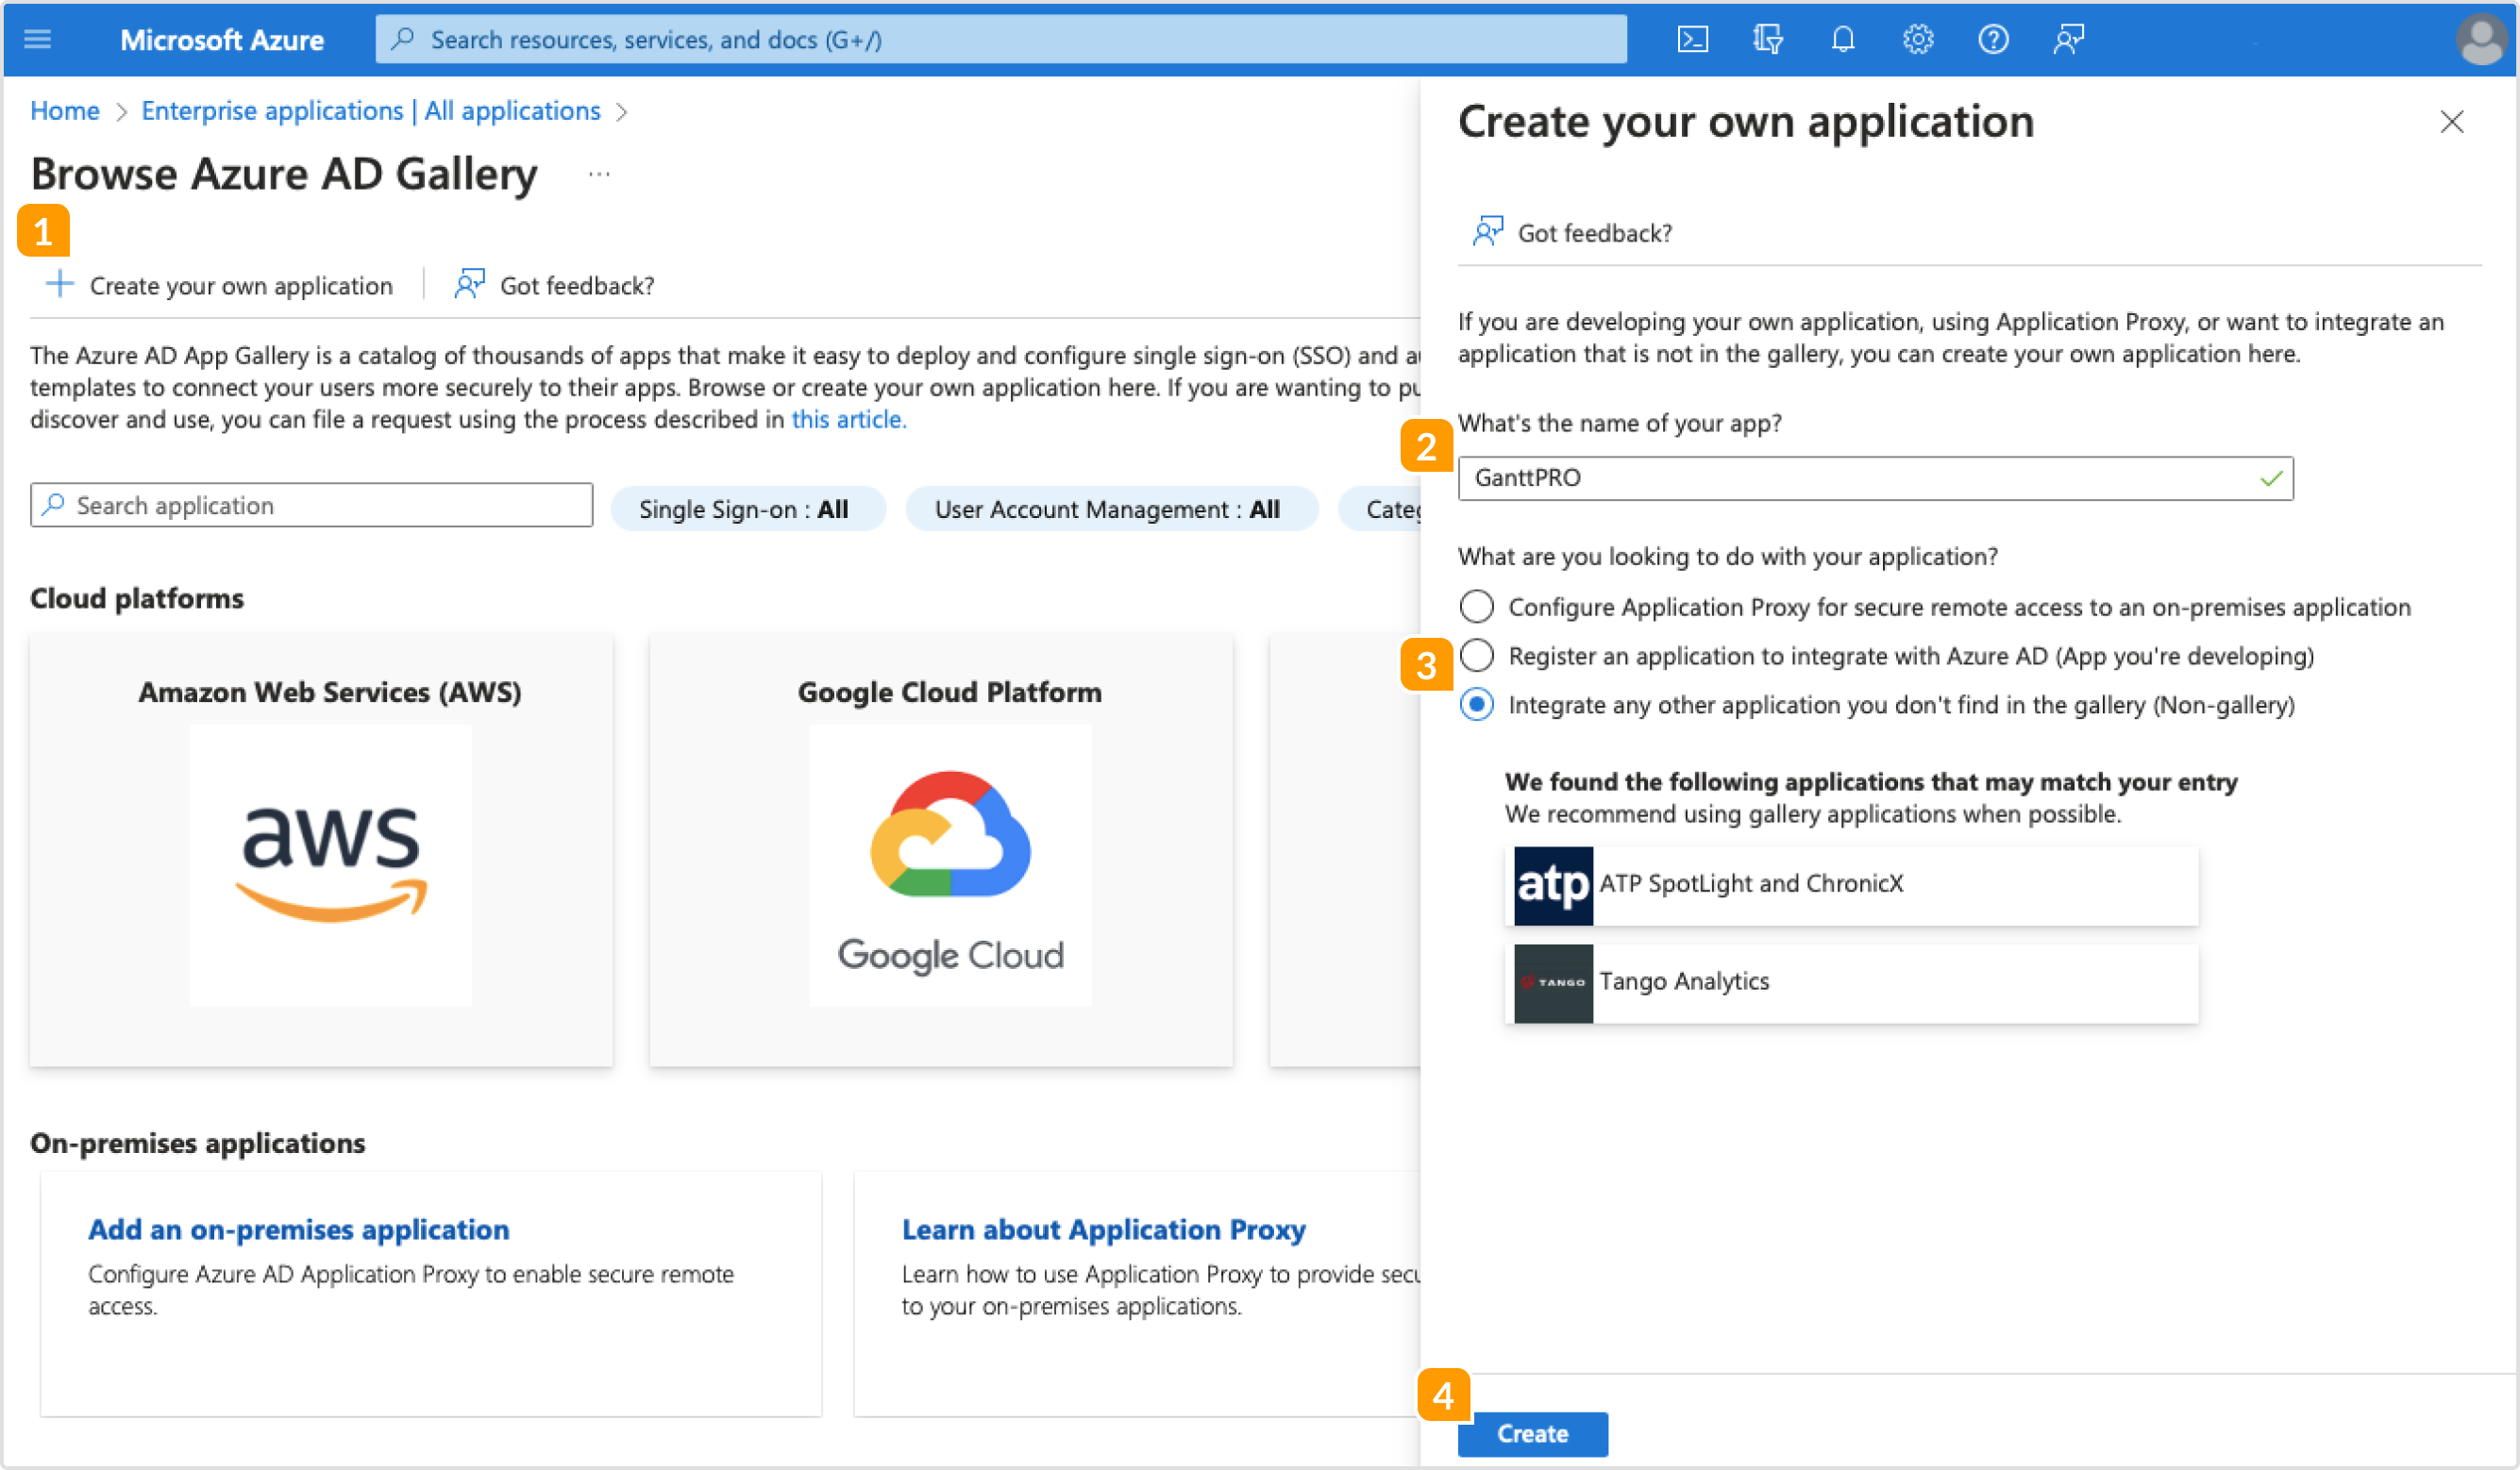Open portal settings gear
Screen dimensions: 2520x1470
1917,39
